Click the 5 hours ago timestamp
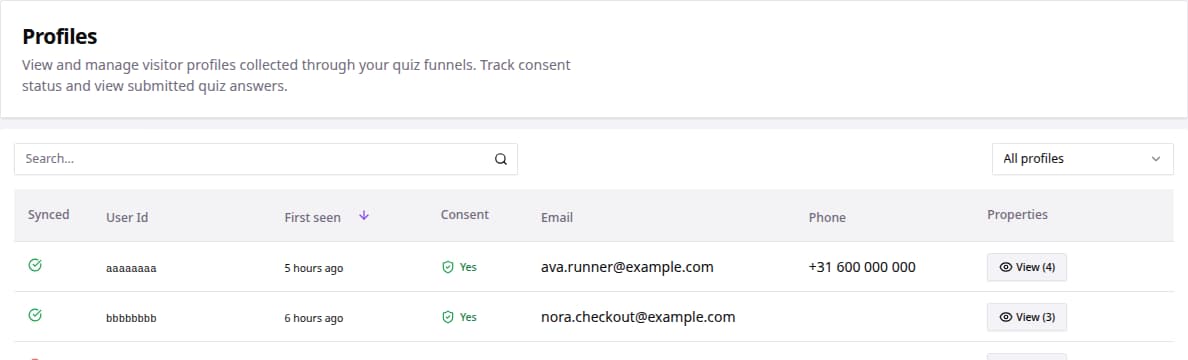The height and width of the screenshot is (360, 1188). pos(314,268)
